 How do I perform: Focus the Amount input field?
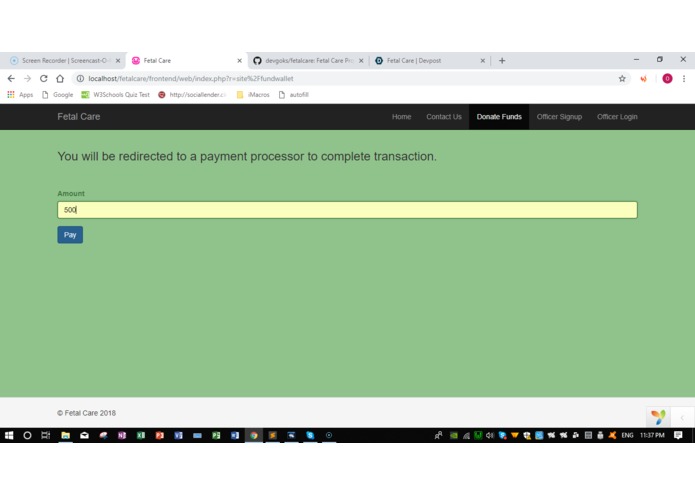347,210
